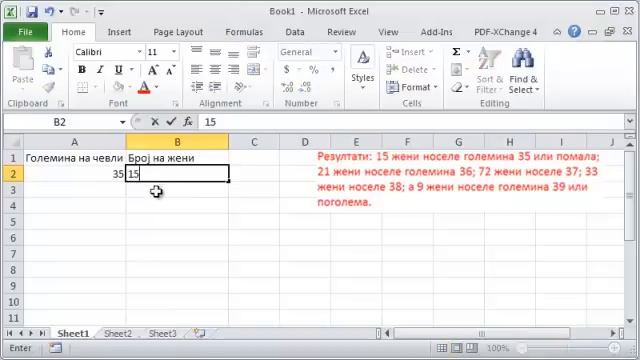Click the Save icon in Quick Access Toolbar
640x360 pixels.
click(x=32, y=12)
